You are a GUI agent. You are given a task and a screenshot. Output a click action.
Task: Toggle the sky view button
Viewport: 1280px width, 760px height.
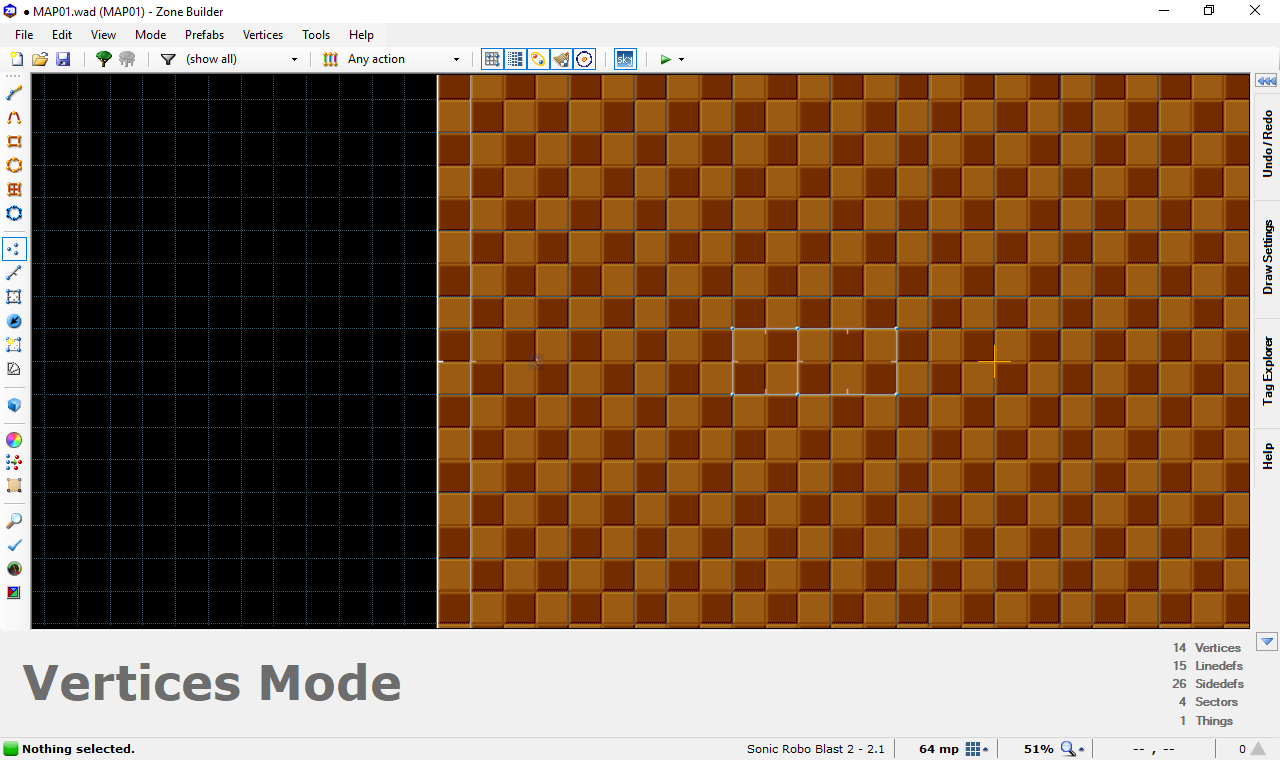pyautogui.click(x=624, y=59)
